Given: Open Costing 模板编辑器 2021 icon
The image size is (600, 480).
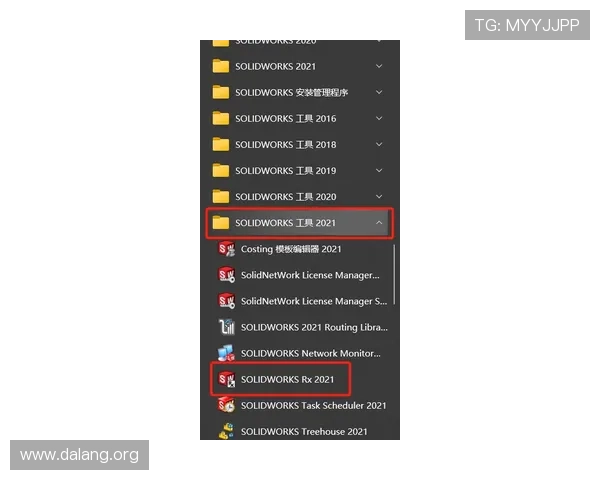Looking at the screenshot, I should click(x=226, y=249).
